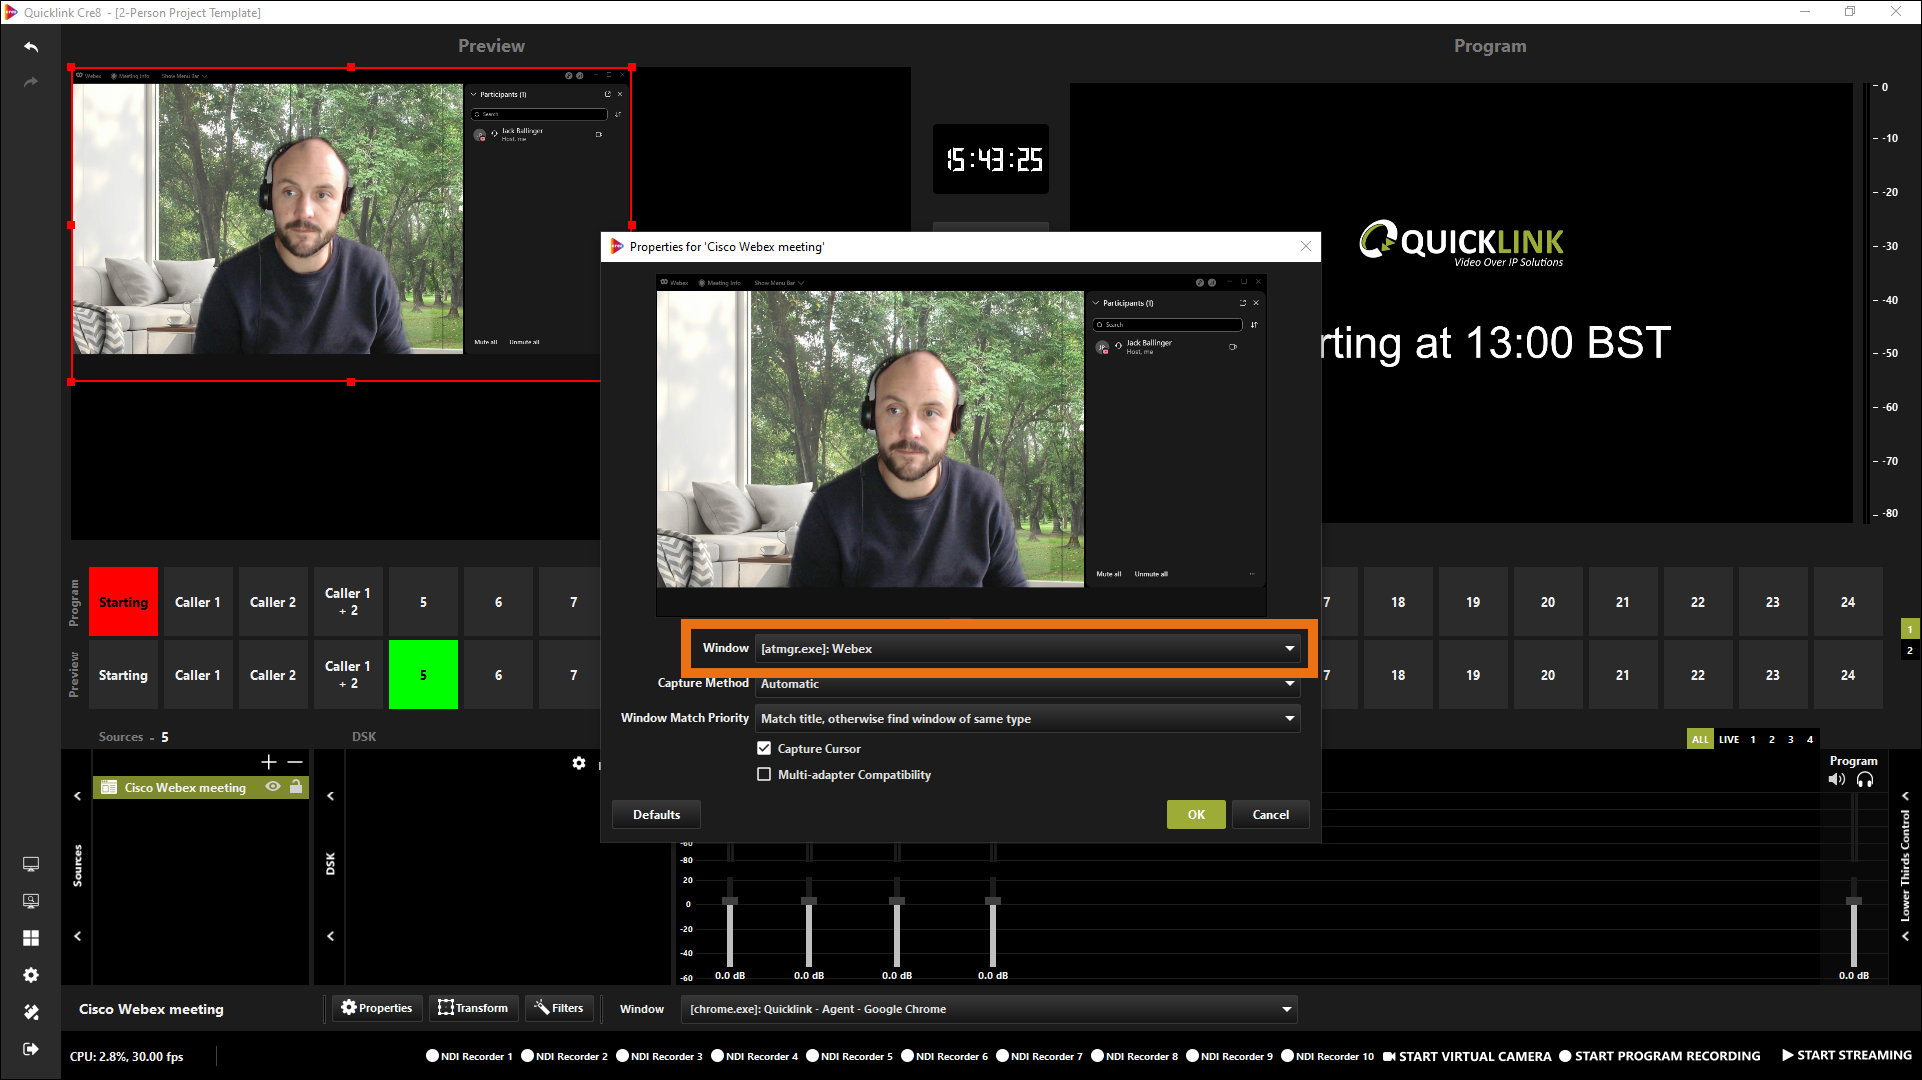Select Program row scene 24
1922x1080 pixels.
[1848, 602]
